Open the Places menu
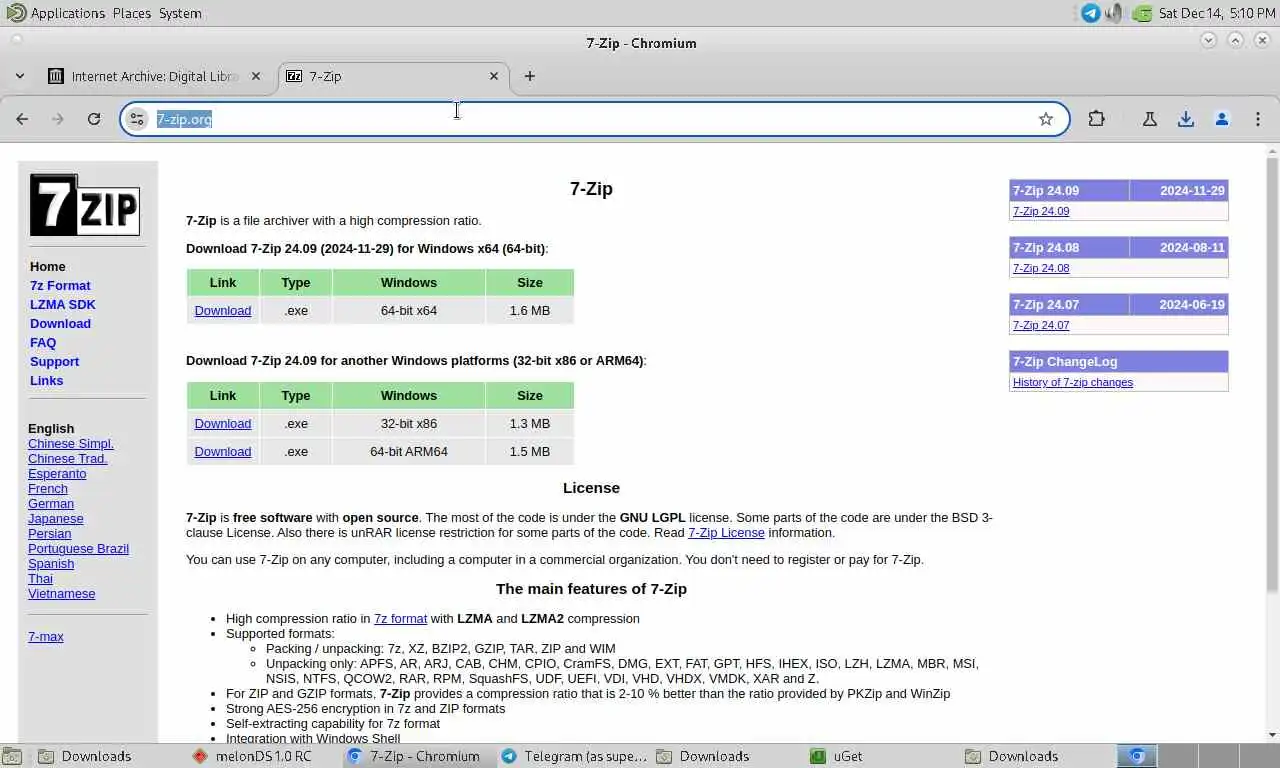The width and height of the screenshot is (1280, 768). [x=132, y=13]
